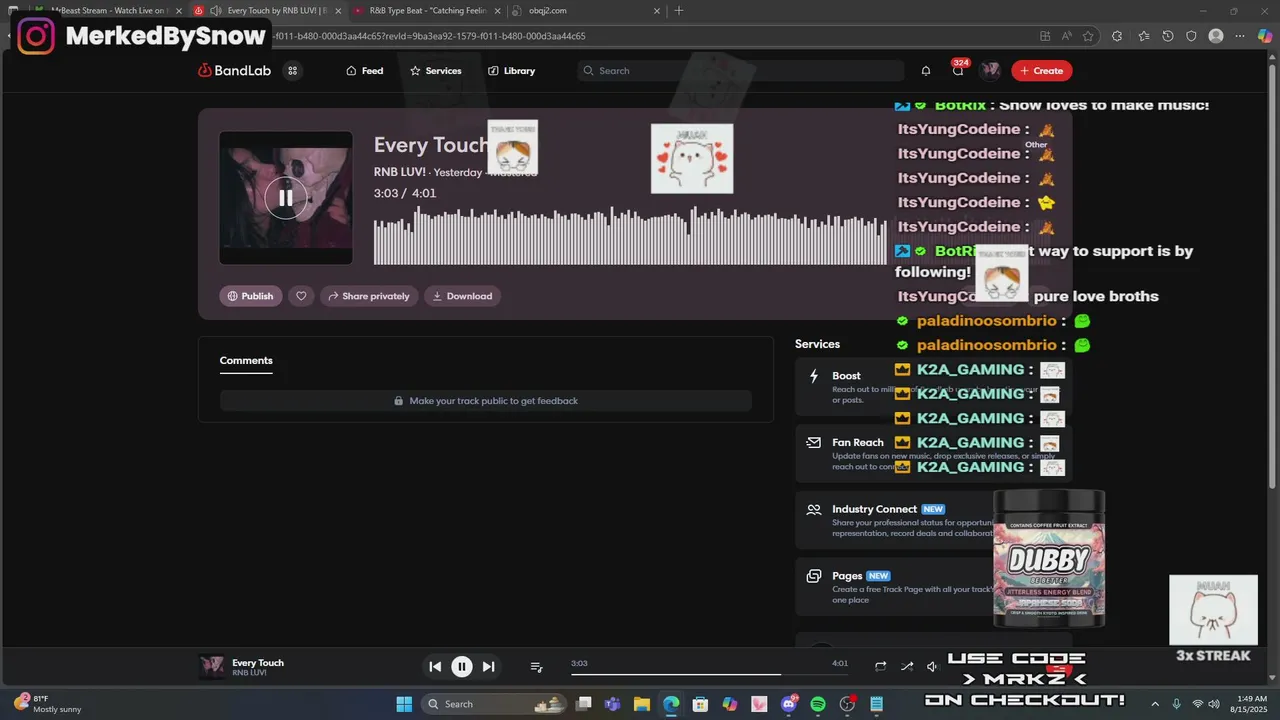Image resolution: width=1280 pixels, height=720 pixels.
Task: Toggle repeat in the player bar
Action: (881, 667)
